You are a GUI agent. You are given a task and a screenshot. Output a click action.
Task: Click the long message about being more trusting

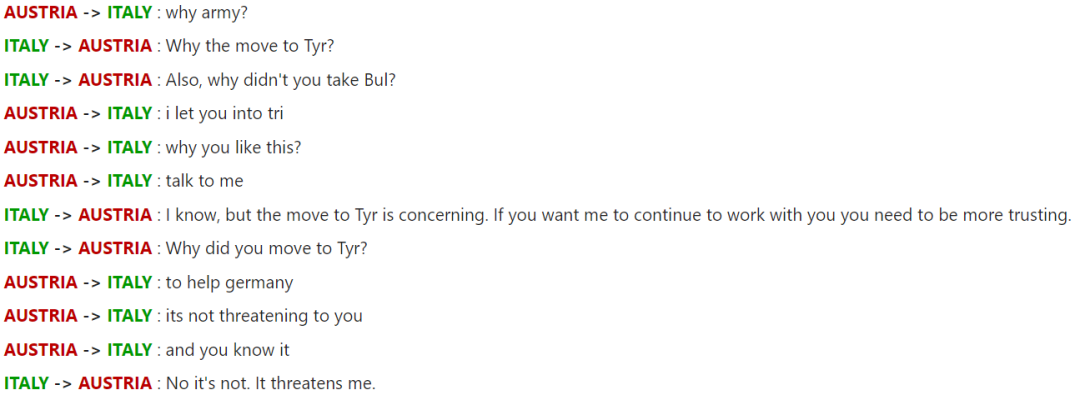click(618, 215)
